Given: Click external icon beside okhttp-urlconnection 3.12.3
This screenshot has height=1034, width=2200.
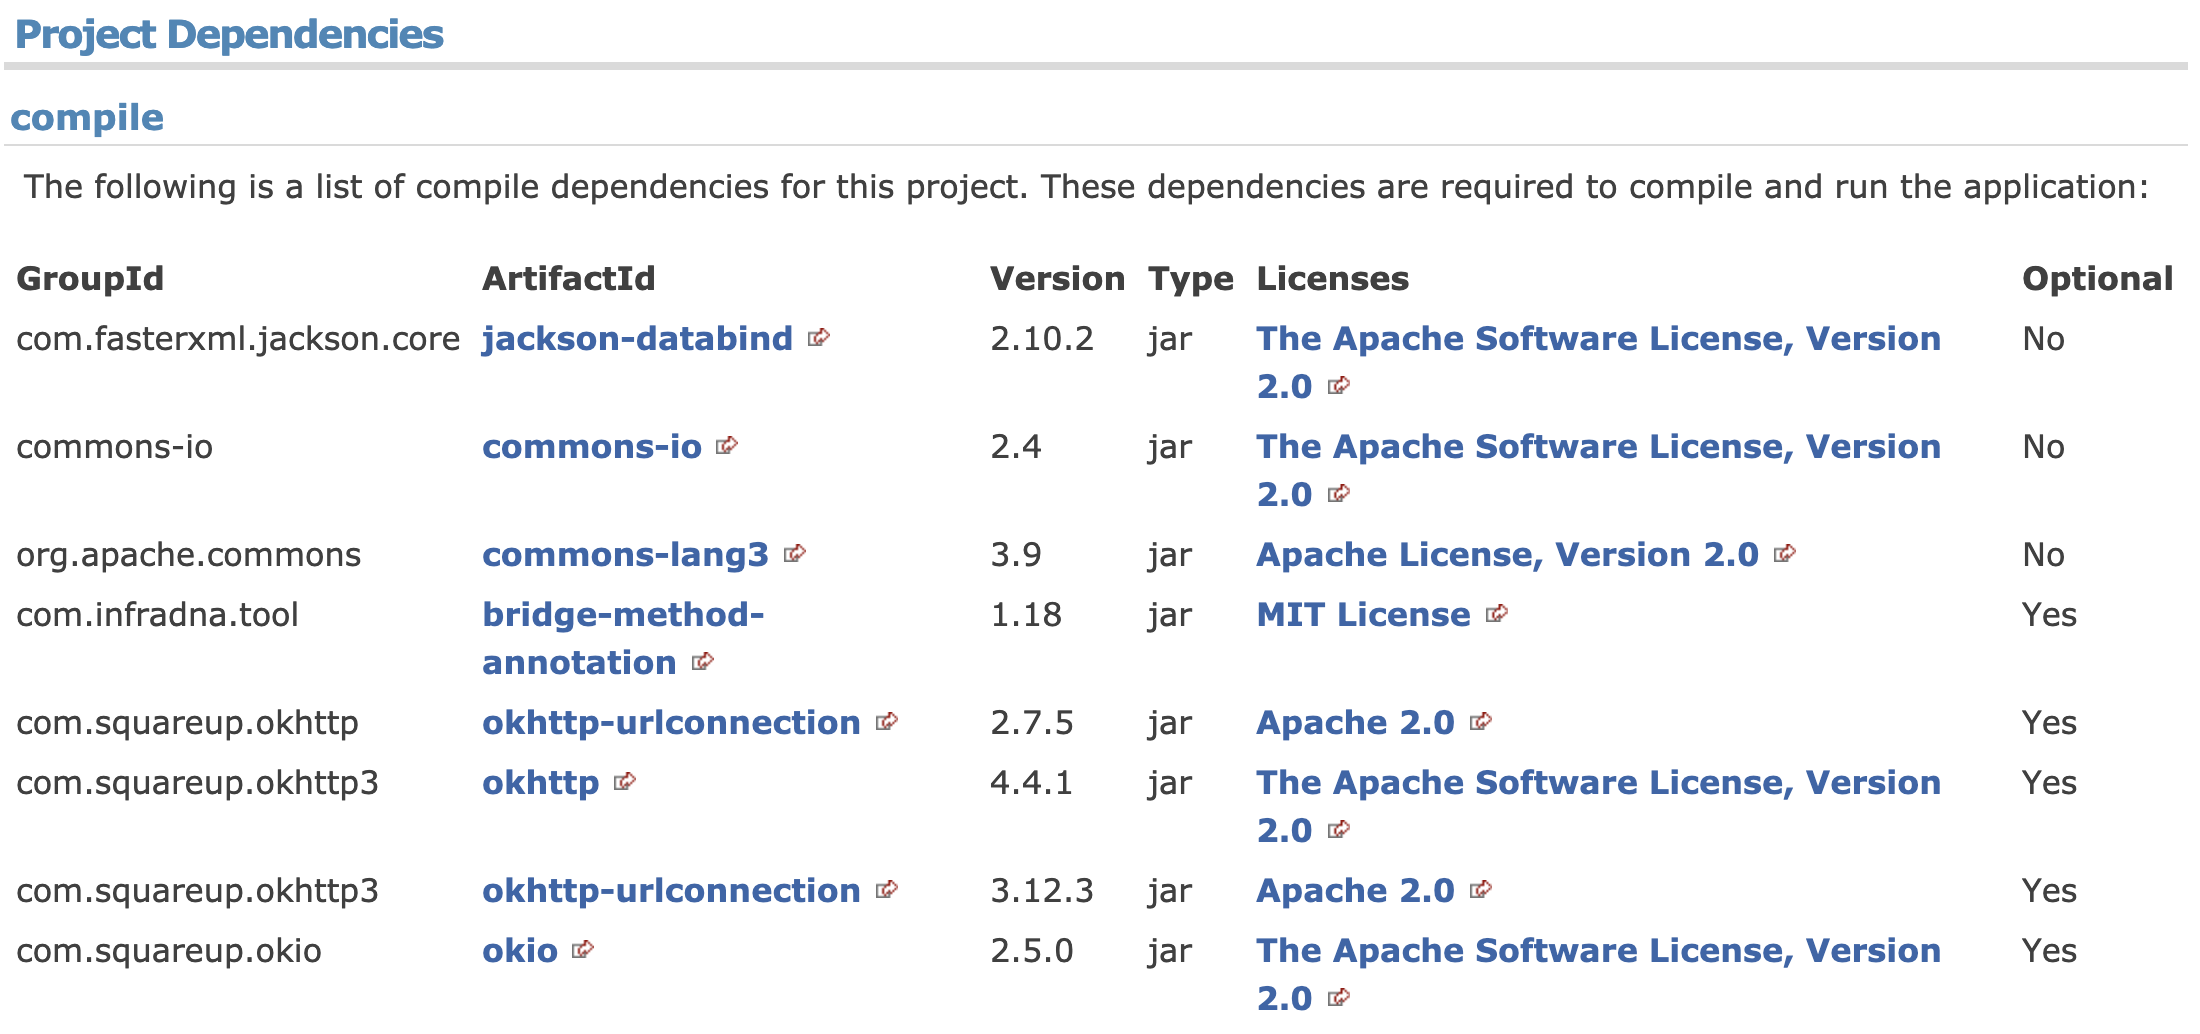Looking at the screenshot, I should 887,889.
